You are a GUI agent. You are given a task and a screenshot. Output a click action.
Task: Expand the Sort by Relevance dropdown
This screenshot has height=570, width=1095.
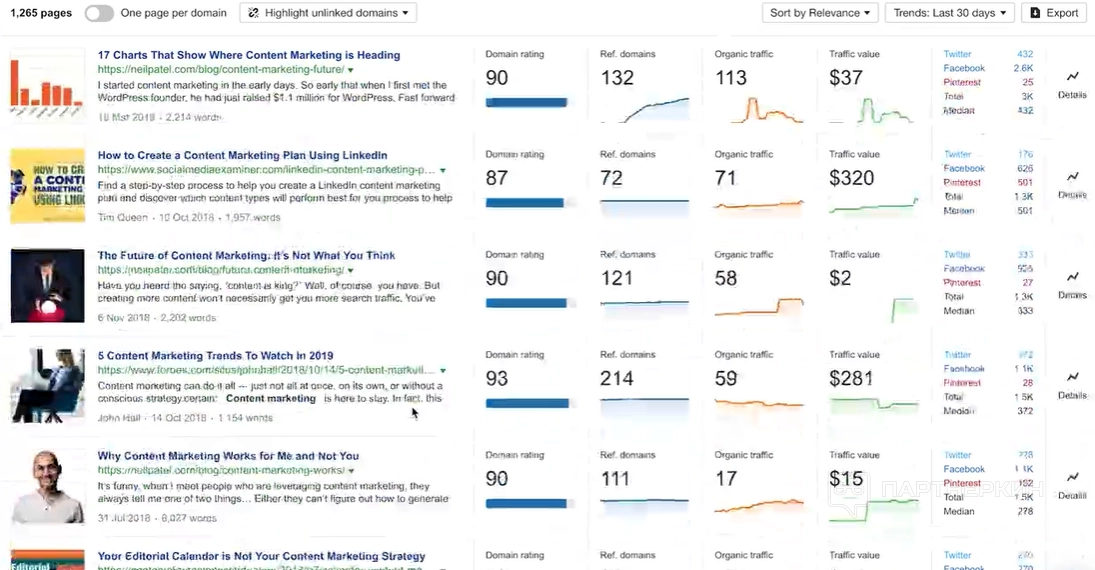tap(820, 13)
